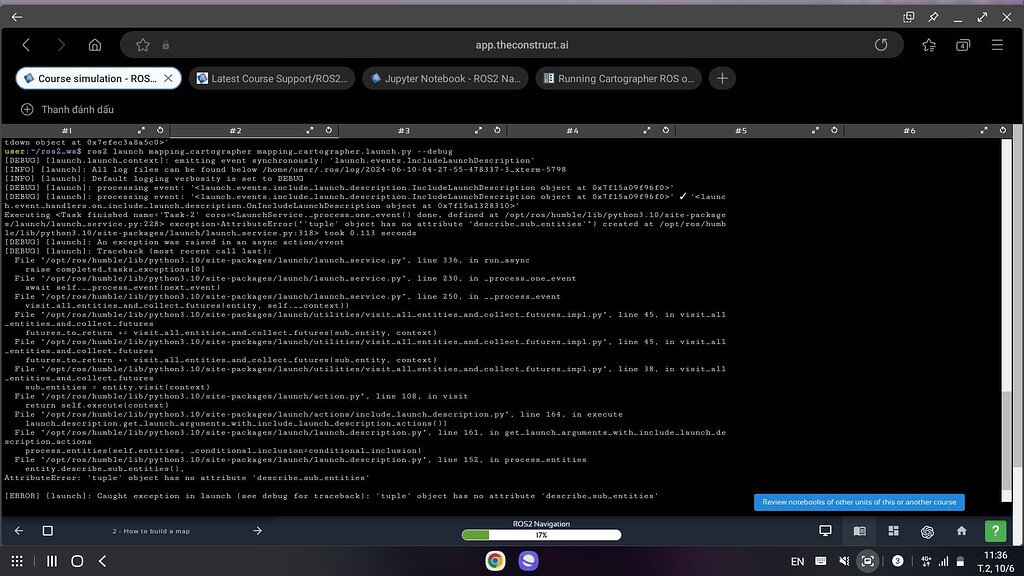
Task: Restart terminal #2 with its reload icon
Action: 328,129
